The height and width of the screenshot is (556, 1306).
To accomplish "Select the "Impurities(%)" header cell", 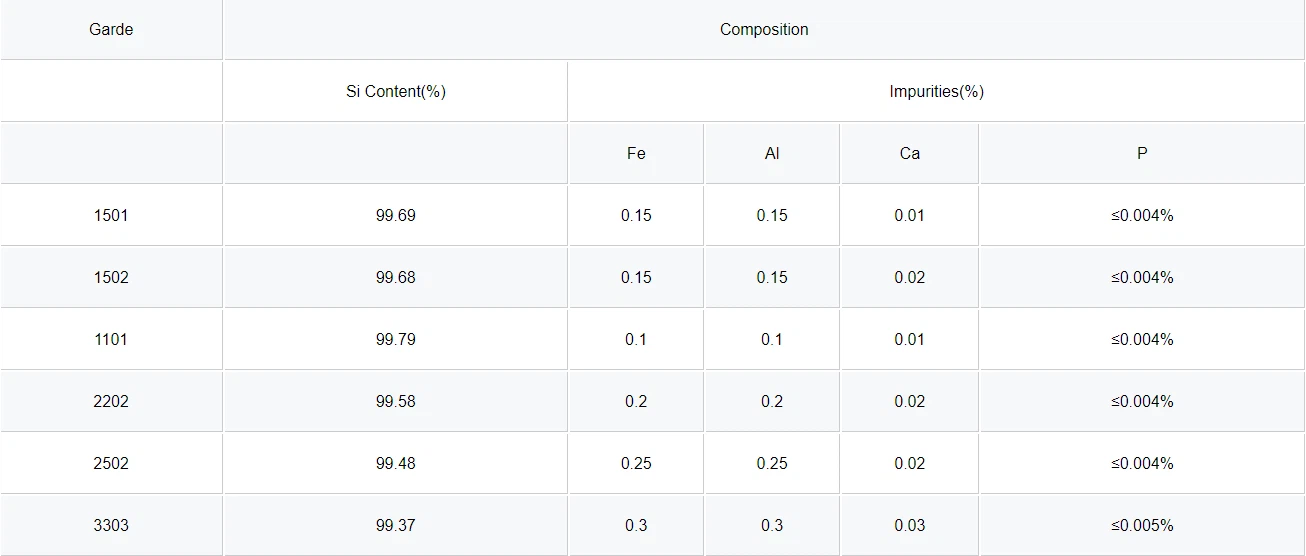I will [x=936, y=92].
